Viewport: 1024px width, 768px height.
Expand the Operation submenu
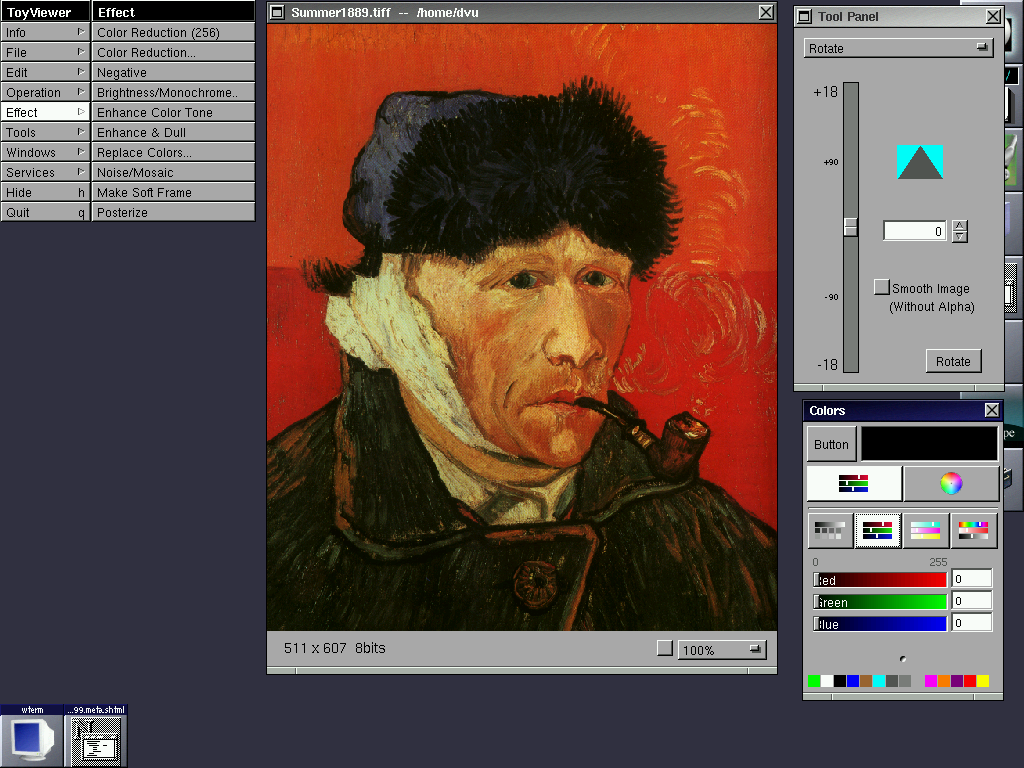45,92
